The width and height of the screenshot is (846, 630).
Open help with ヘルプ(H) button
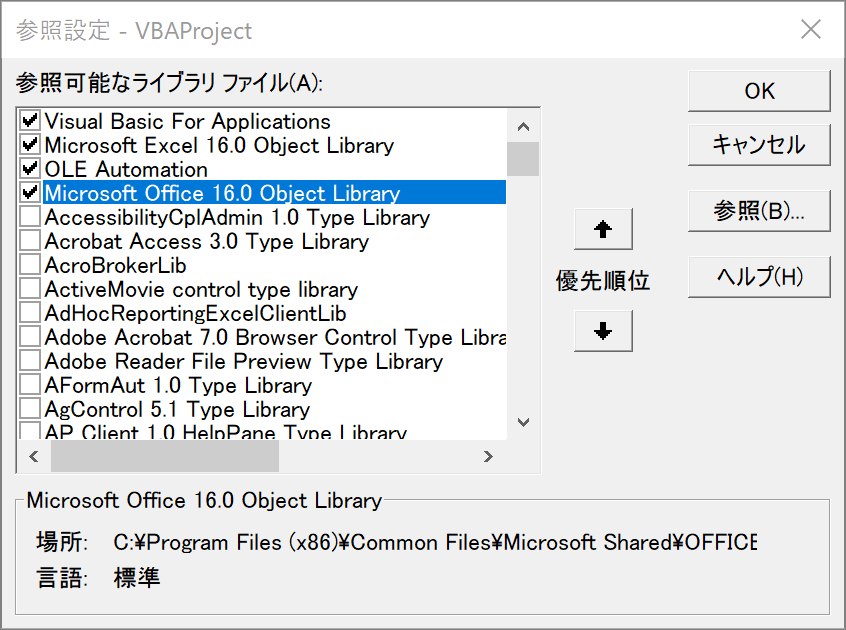point(759,277)
